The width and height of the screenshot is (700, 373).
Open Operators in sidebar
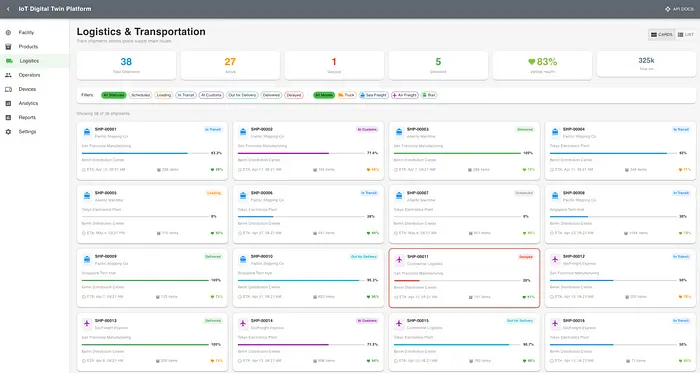point(34,75)
